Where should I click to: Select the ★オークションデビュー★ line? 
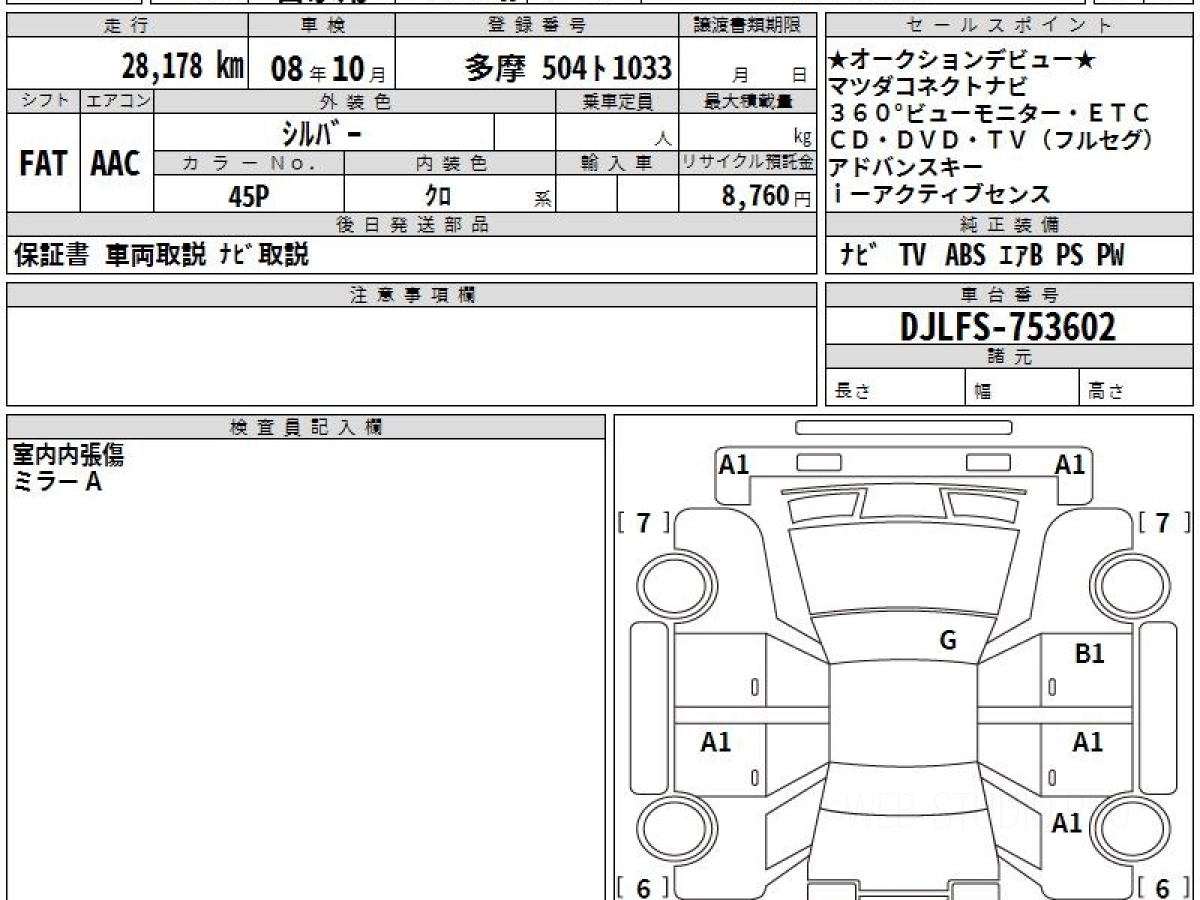tap(962, 62)
